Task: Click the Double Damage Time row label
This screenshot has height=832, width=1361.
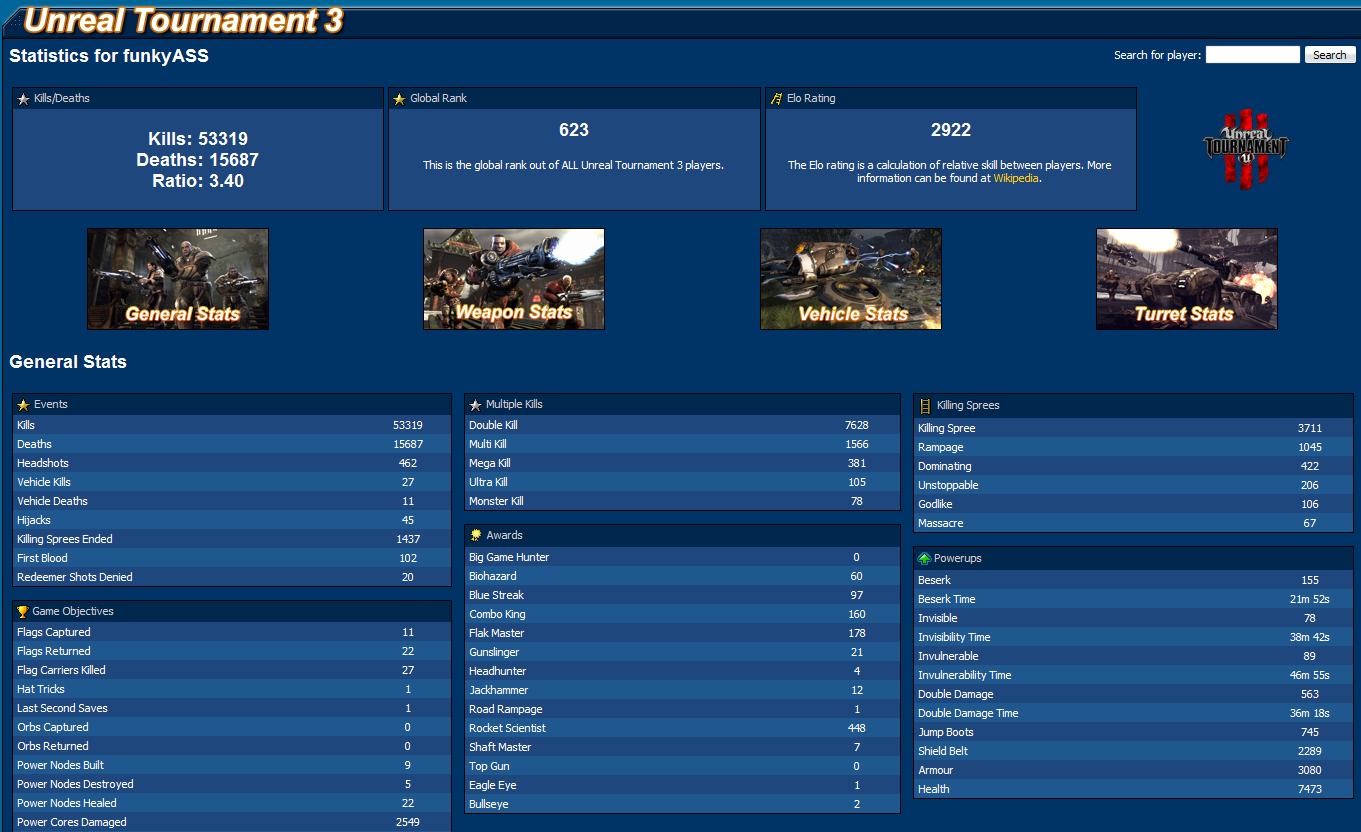Action: pos(968,713)
